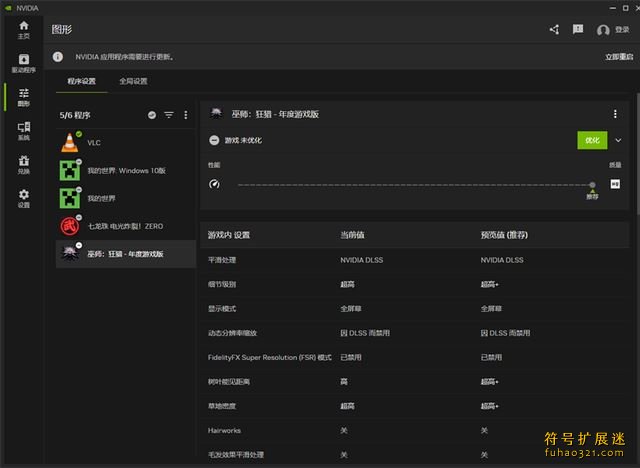Click the Witcher wolf icon in game header
Viewport: 640px width, 468px height.
coord(216,113)
